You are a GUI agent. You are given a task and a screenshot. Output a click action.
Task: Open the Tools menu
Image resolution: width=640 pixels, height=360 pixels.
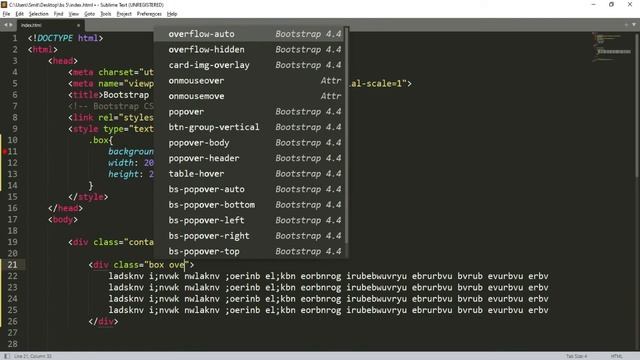[106, 14]
